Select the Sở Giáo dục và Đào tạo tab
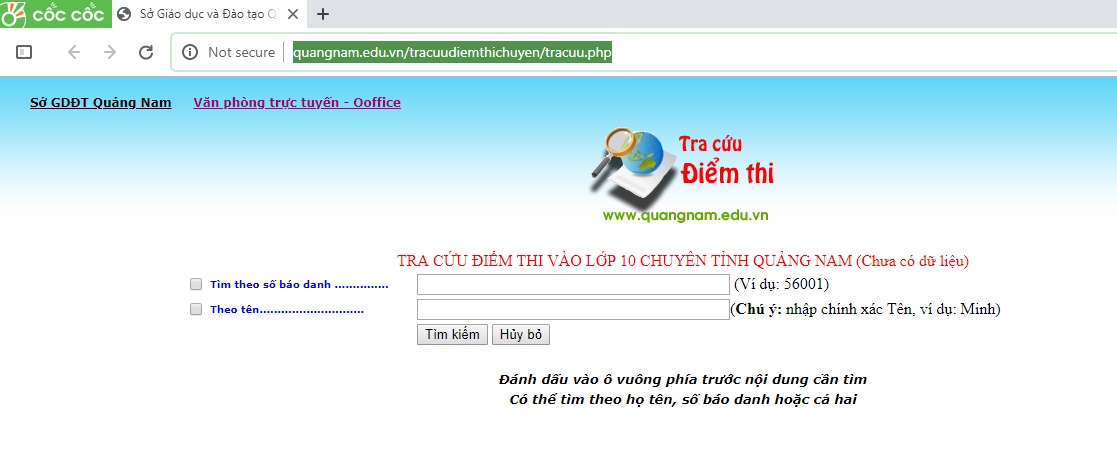1117x471 pixels. coord(209,14)
